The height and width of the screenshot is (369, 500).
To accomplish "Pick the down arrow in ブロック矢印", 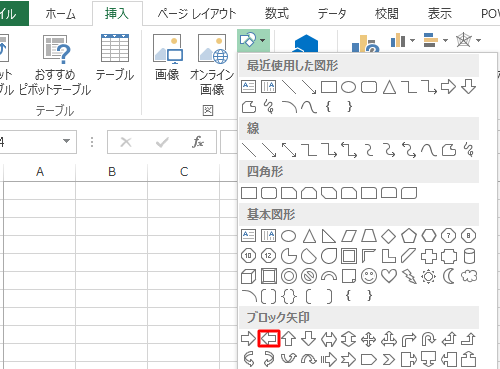I will [309, 339].
